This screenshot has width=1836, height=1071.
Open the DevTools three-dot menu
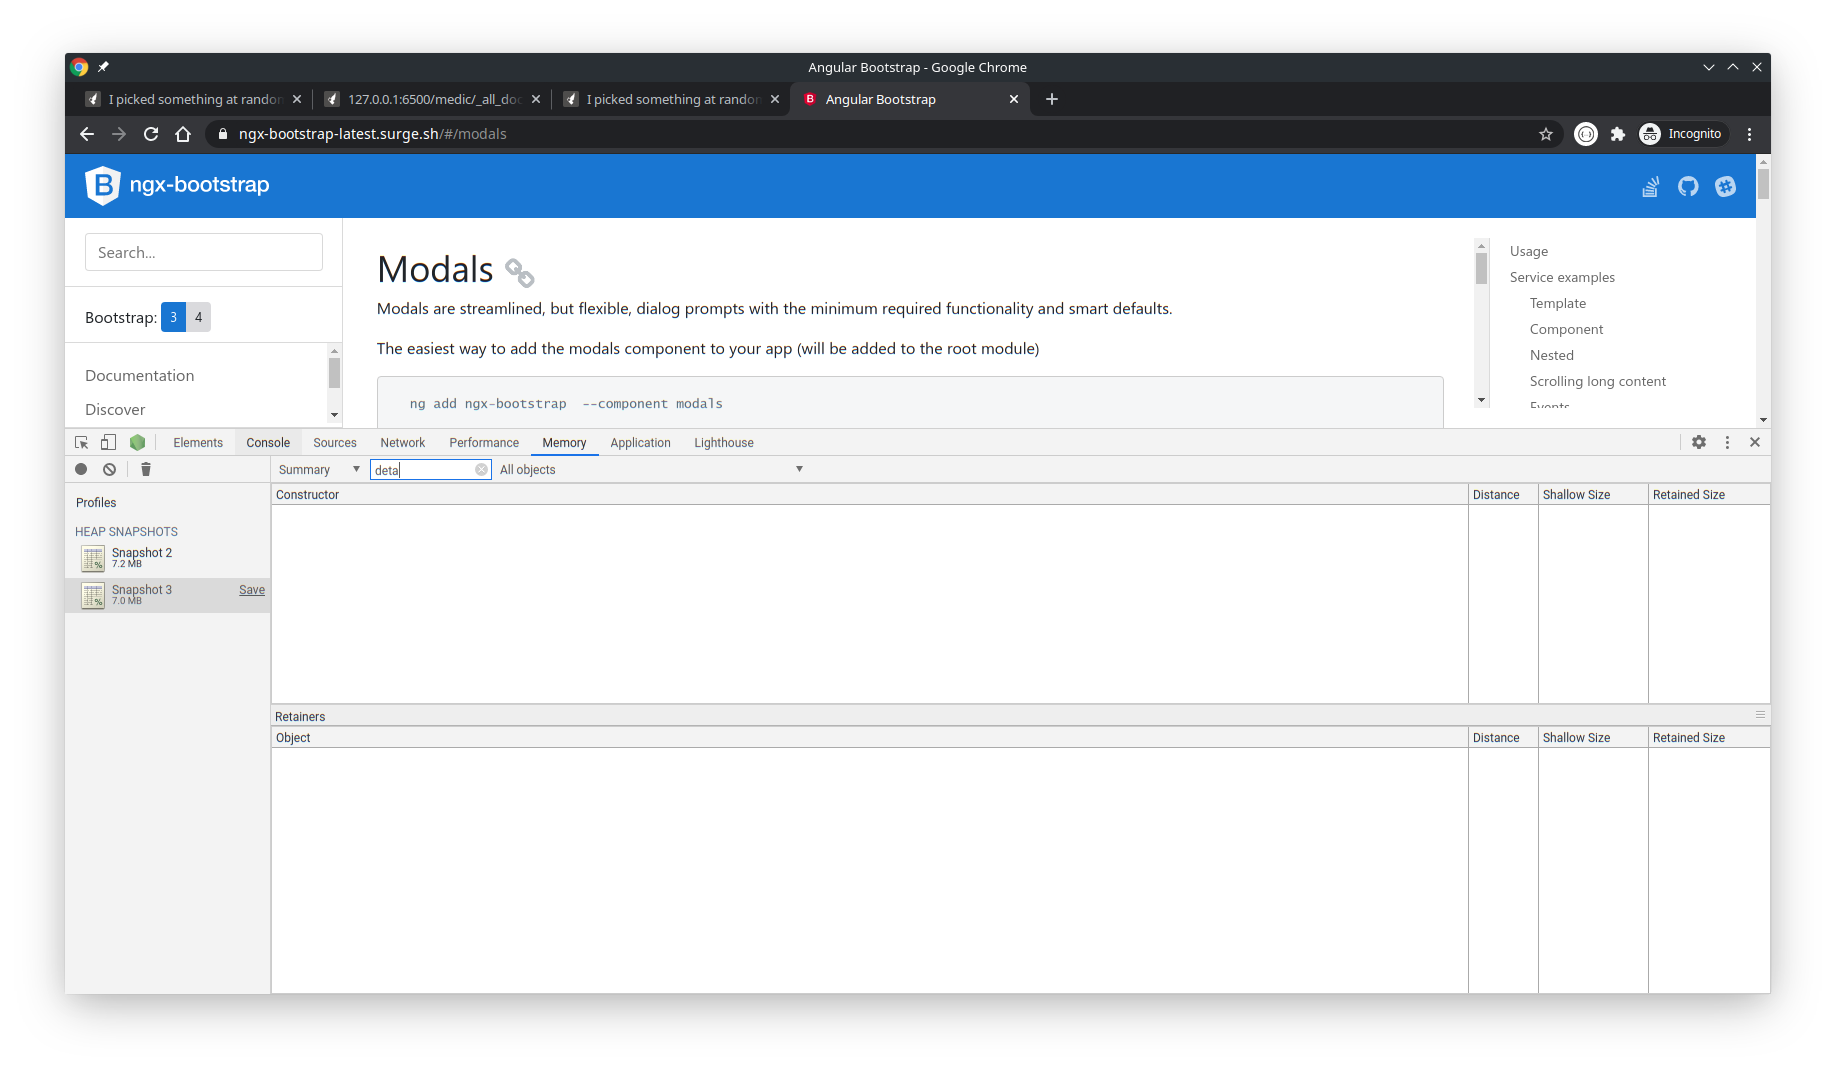(1727, 442)
